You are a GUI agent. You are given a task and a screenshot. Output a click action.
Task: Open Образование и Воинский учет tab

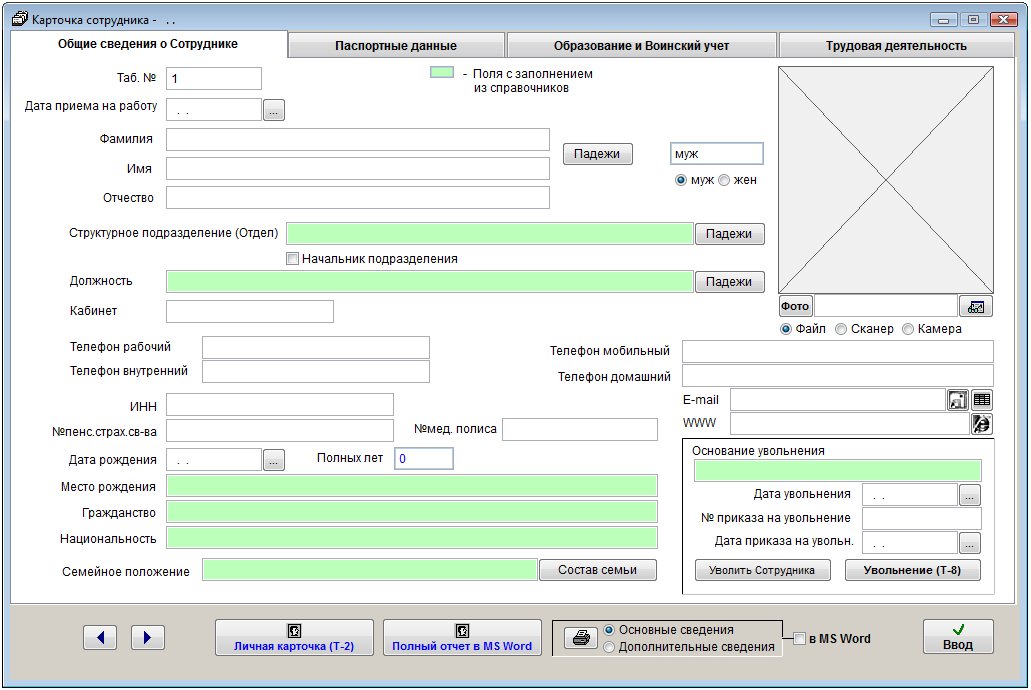coord(641,45)
